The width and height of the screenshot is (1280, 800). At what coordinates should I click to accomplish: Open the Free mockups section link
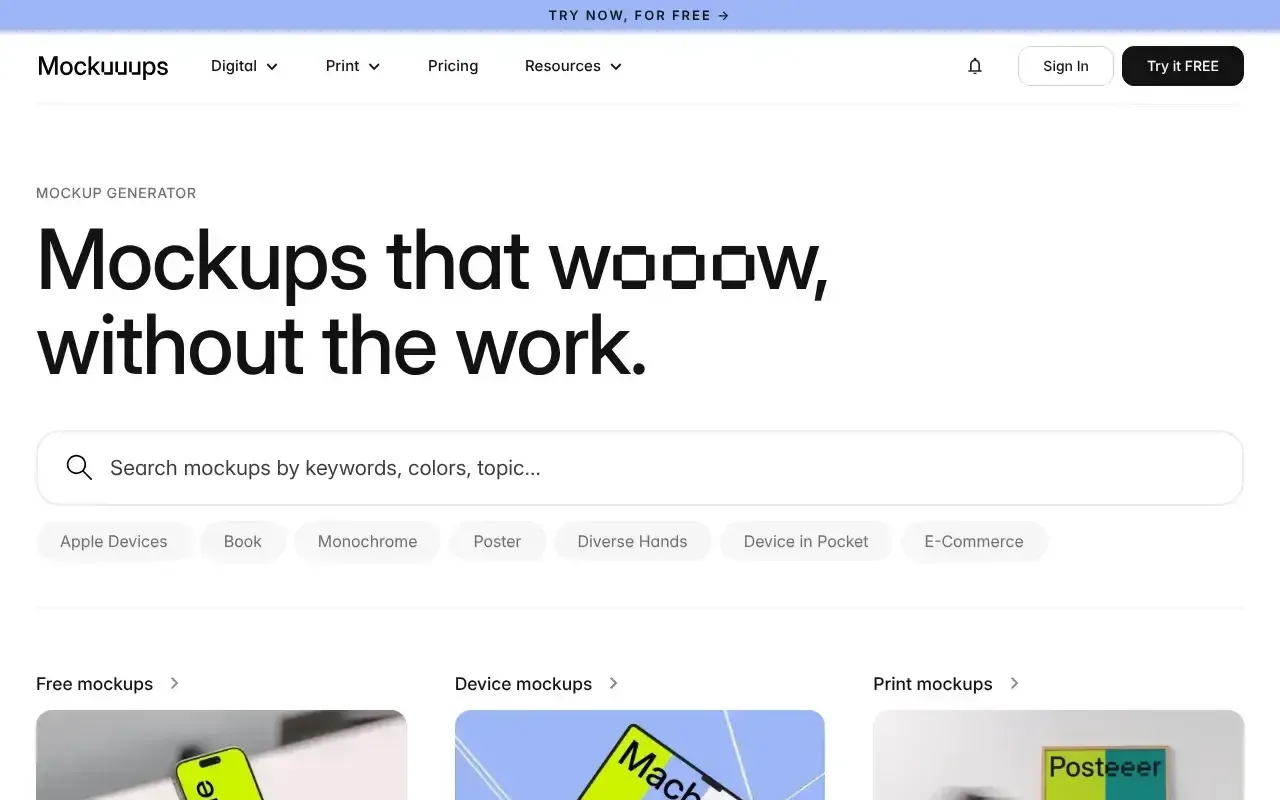coord(94,683)
